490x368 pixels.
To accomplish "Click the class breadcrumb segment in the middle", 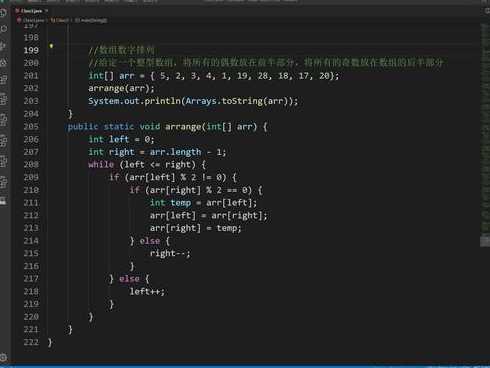I will point(60,20).
